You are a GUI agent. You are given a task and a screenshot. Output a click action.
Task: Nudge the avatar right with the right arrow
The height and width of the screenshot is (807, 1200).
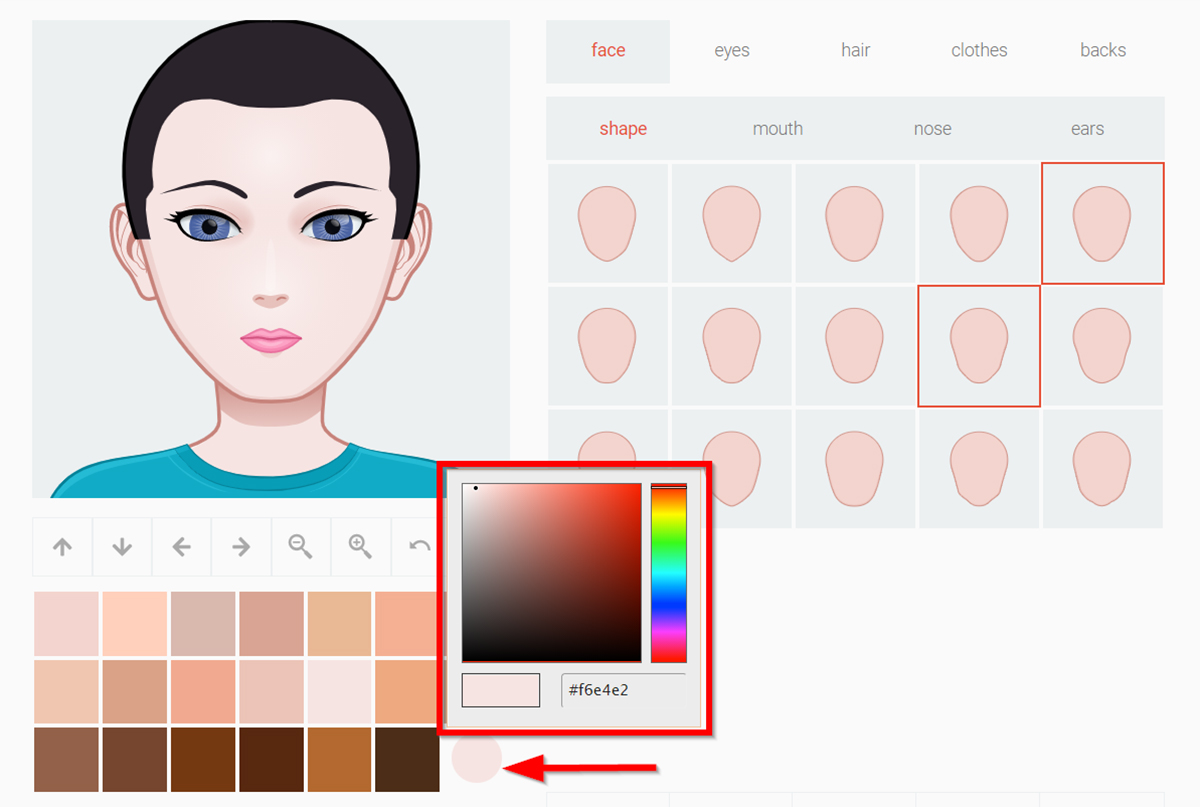241,546
